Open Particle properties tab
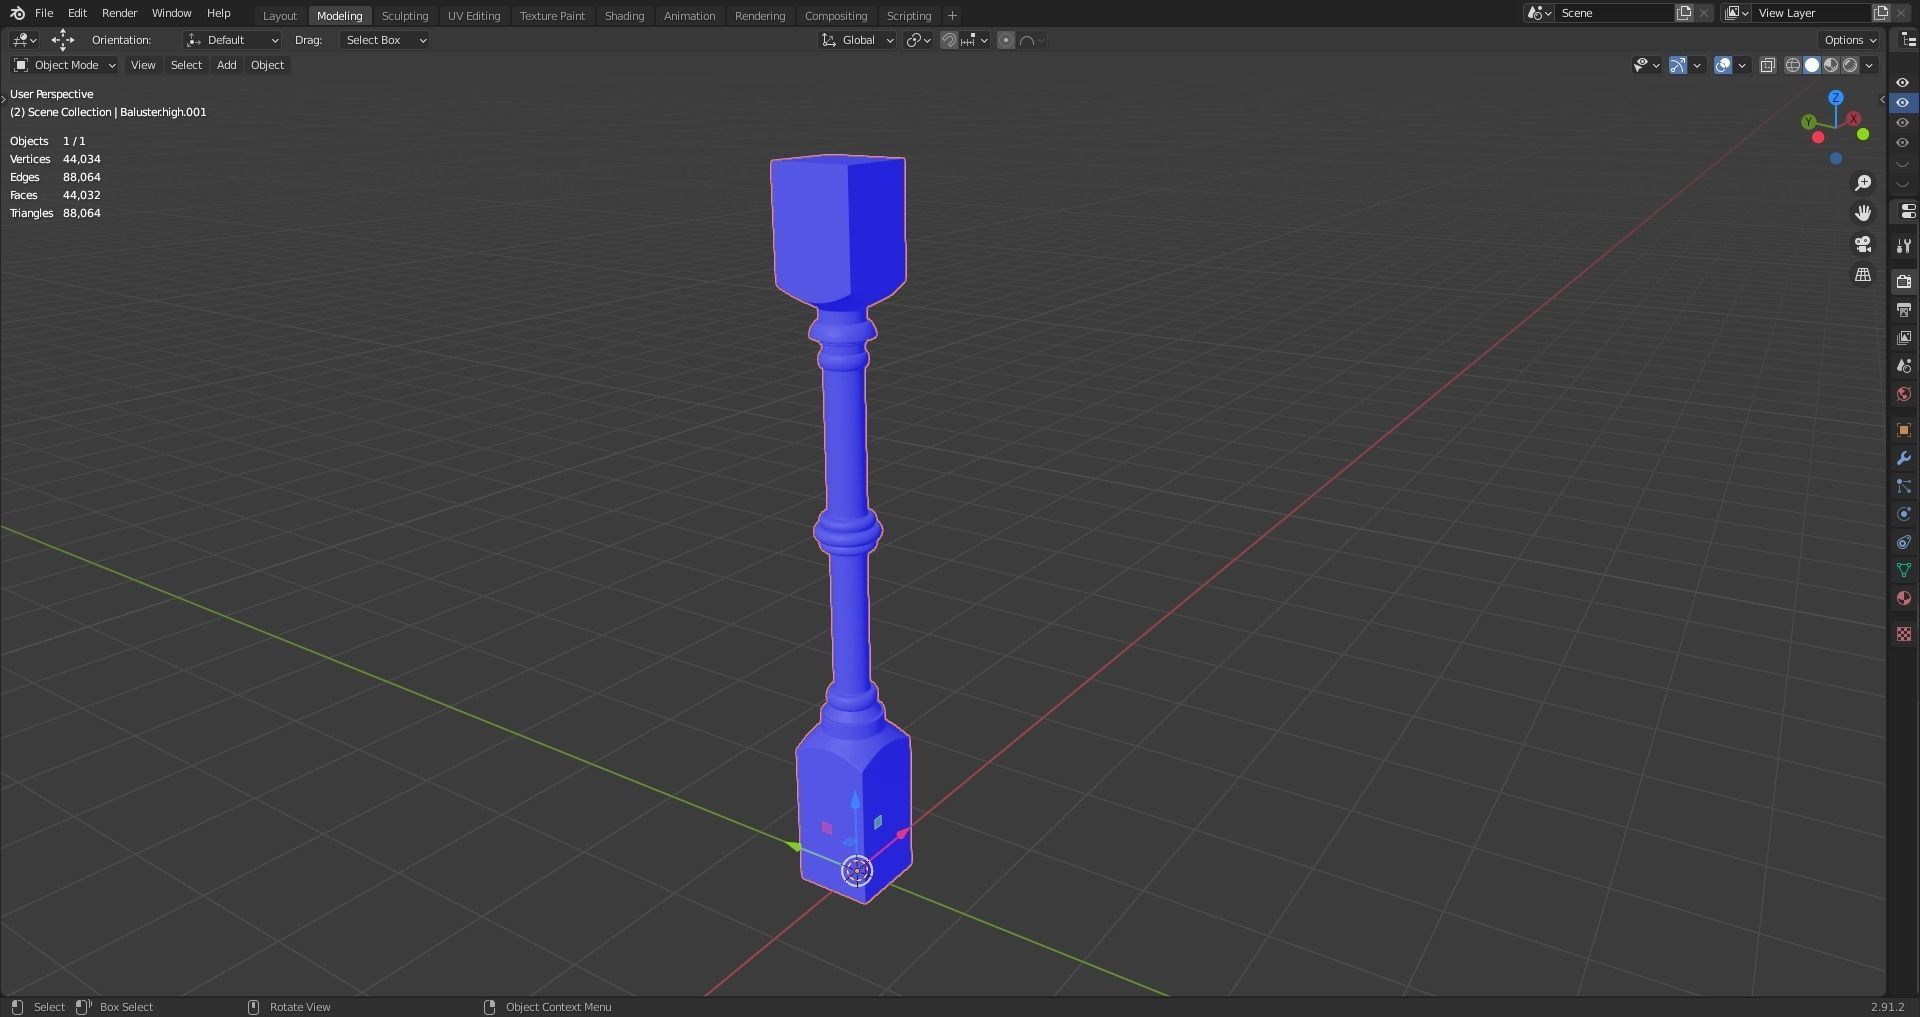The height and width of the screenshot is (1017, 1920). pyautogui.click(x=1904, y=486)
